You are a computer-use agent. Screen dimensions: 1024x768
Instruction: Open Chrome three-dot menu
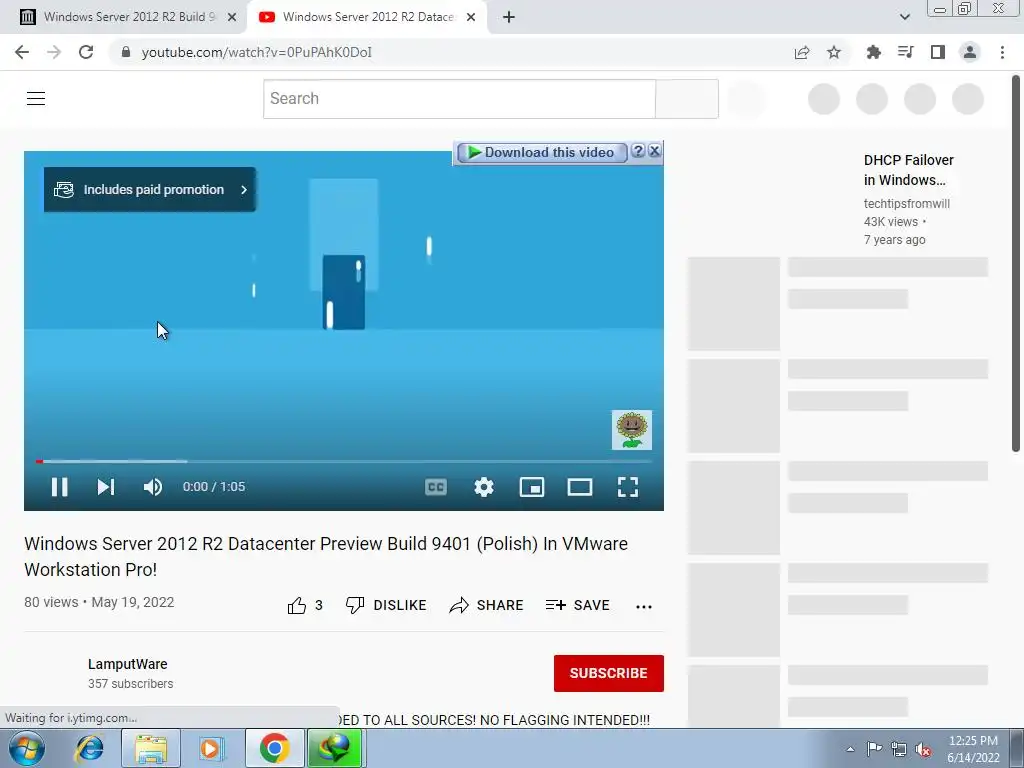pyautogui.click(x=1002, y=52)
